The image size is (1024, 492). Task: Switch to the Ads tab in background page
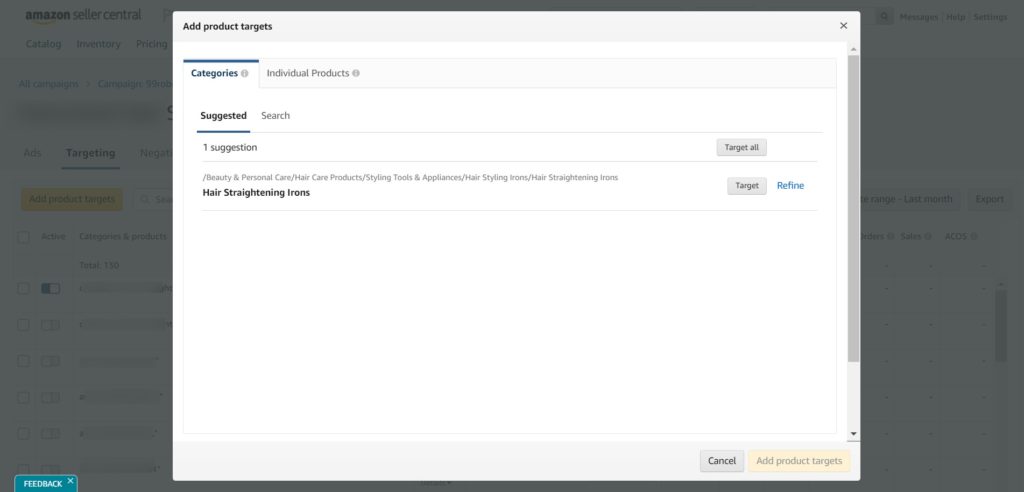click(x=32, y=153)
